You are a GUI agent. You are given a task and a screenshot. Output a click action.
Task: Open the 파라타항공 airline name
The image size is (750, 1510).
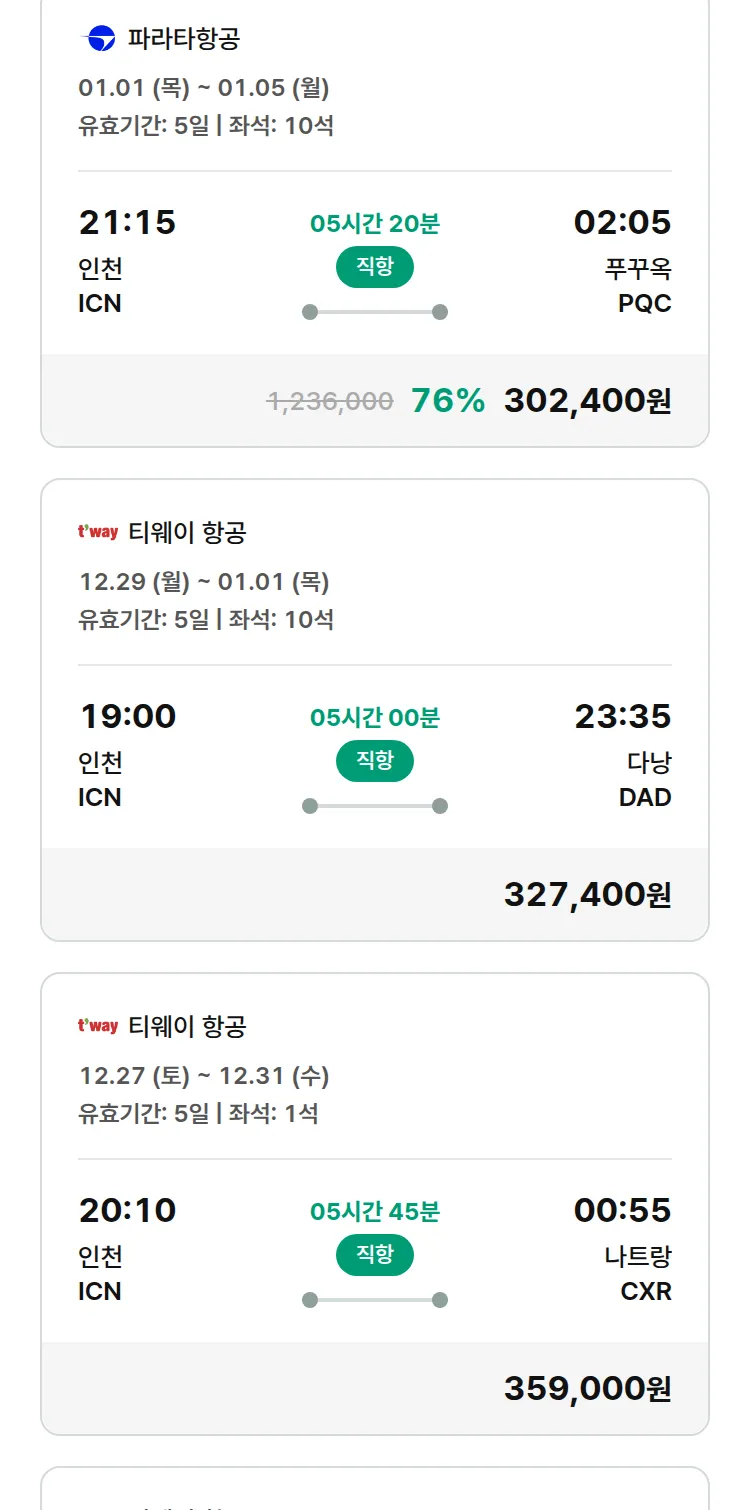click(184, 39)
